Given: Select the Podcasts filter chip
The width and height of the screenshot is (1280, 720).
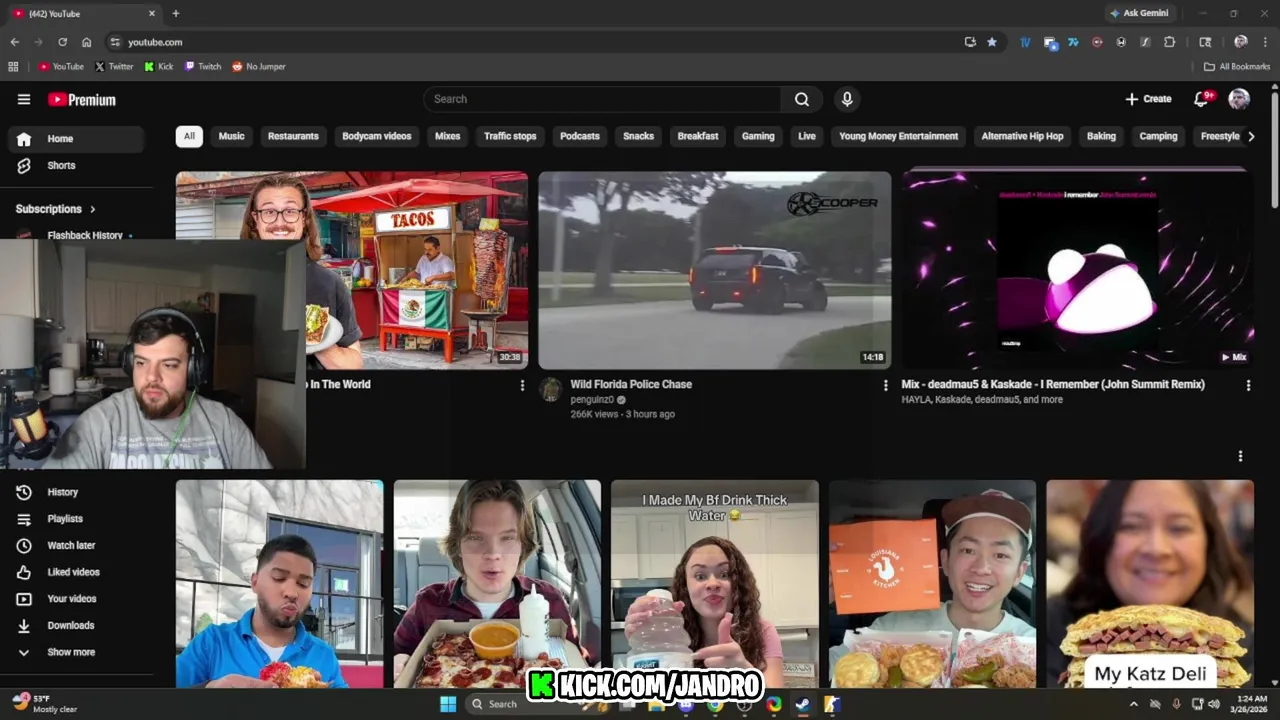Looking at the screenshot, I should (x=579, y=136).
